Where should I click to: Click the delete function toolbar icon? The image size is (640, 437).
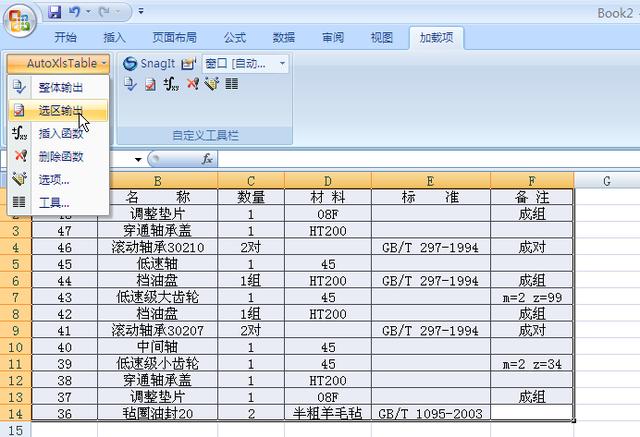pos(192,84)
